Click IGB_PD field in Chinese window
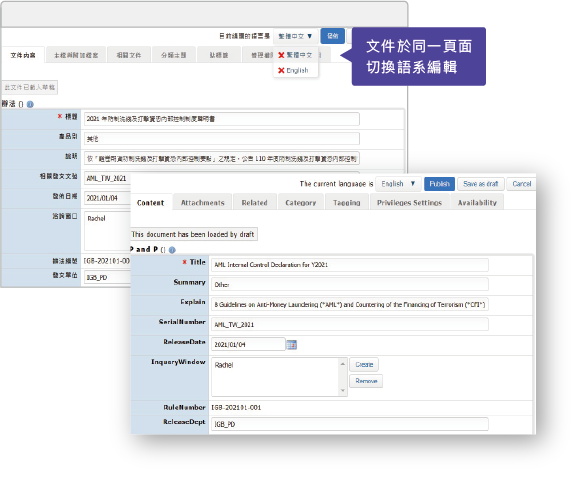 pyautogui.click(x=107, y=277)
